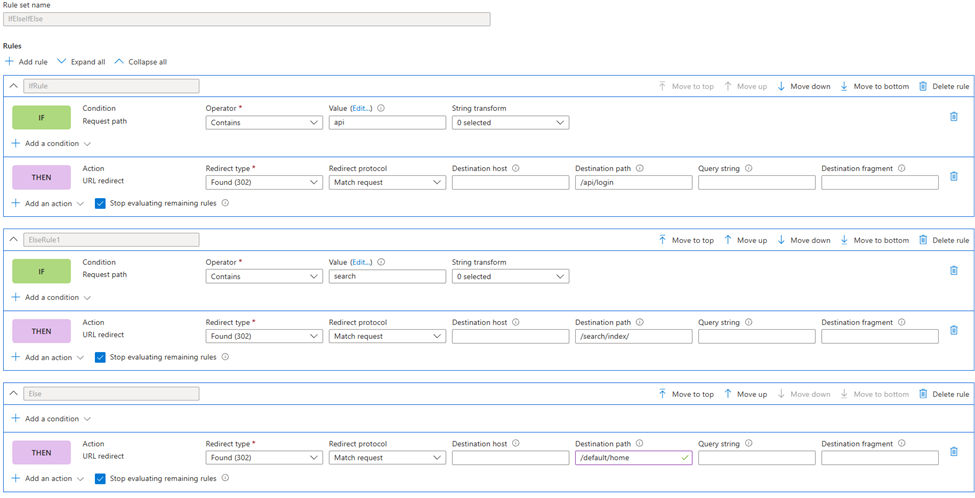Toggle 'Stop evaluating remaining rules' in ElseRule1
Viewport: 975px width, 498px height.
100,357
